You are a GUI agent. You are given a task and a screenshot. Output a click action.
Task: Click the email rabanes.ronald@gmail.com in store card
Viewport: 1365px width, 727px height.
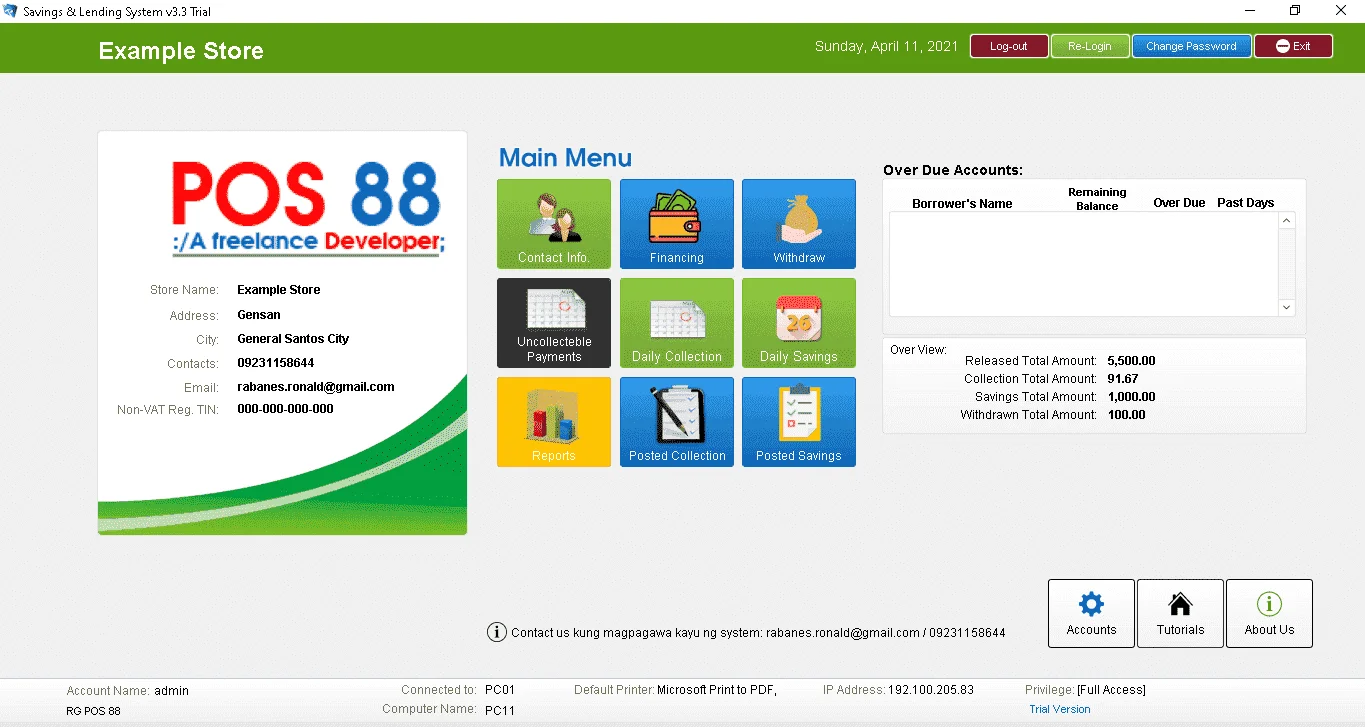pos(316,387)
